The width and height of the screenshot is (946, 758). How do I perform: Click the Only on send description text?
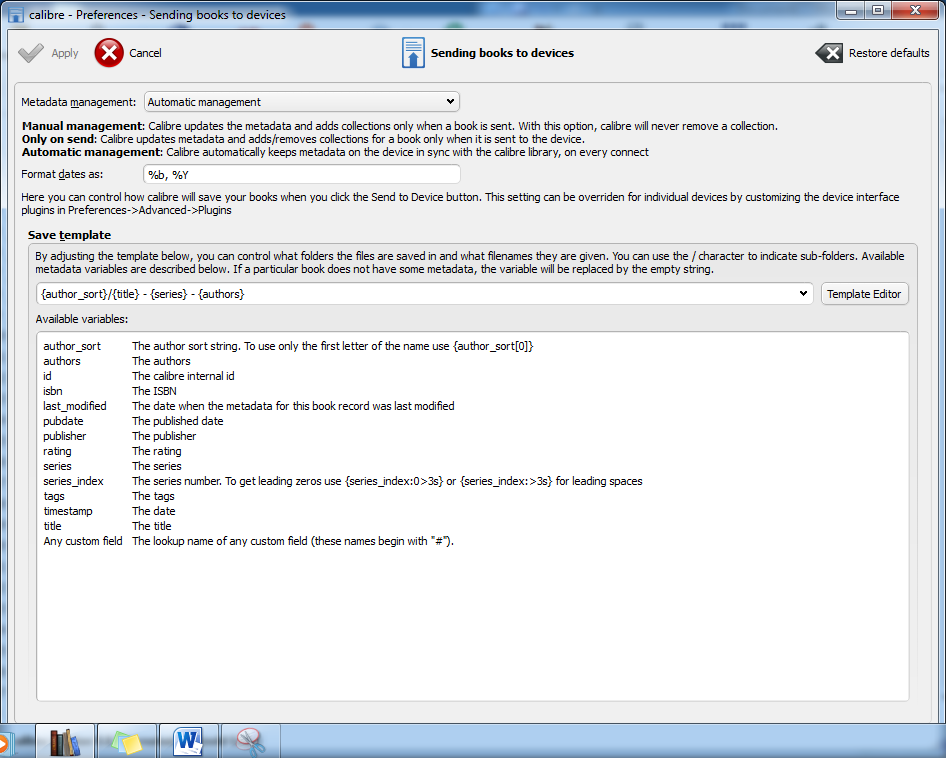(x=303, y=139)
